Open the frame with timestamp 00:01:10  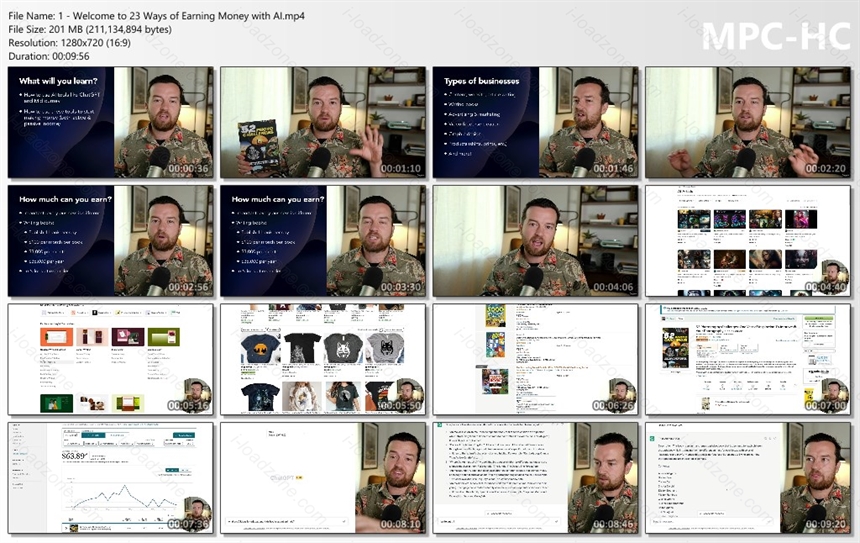[x=323, y=122]
